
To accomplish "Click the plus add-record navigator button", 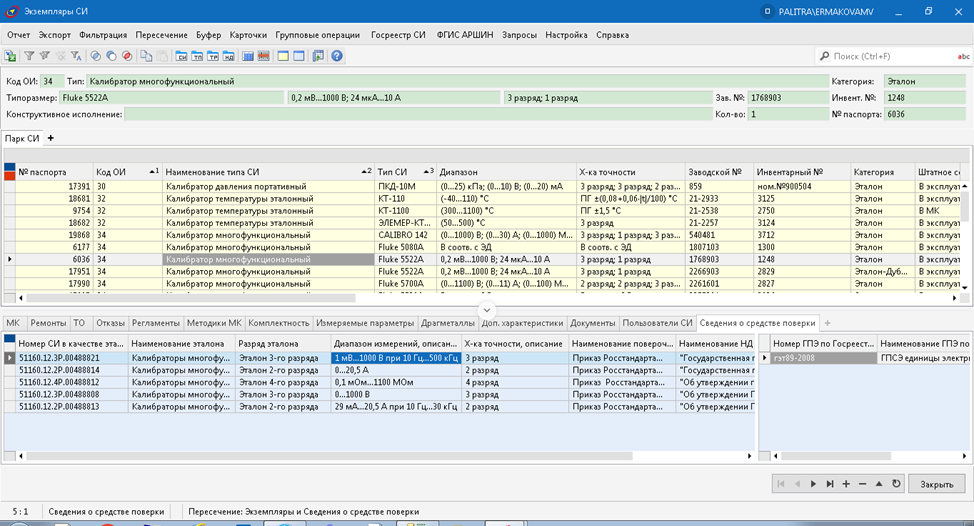I will 846,484.
